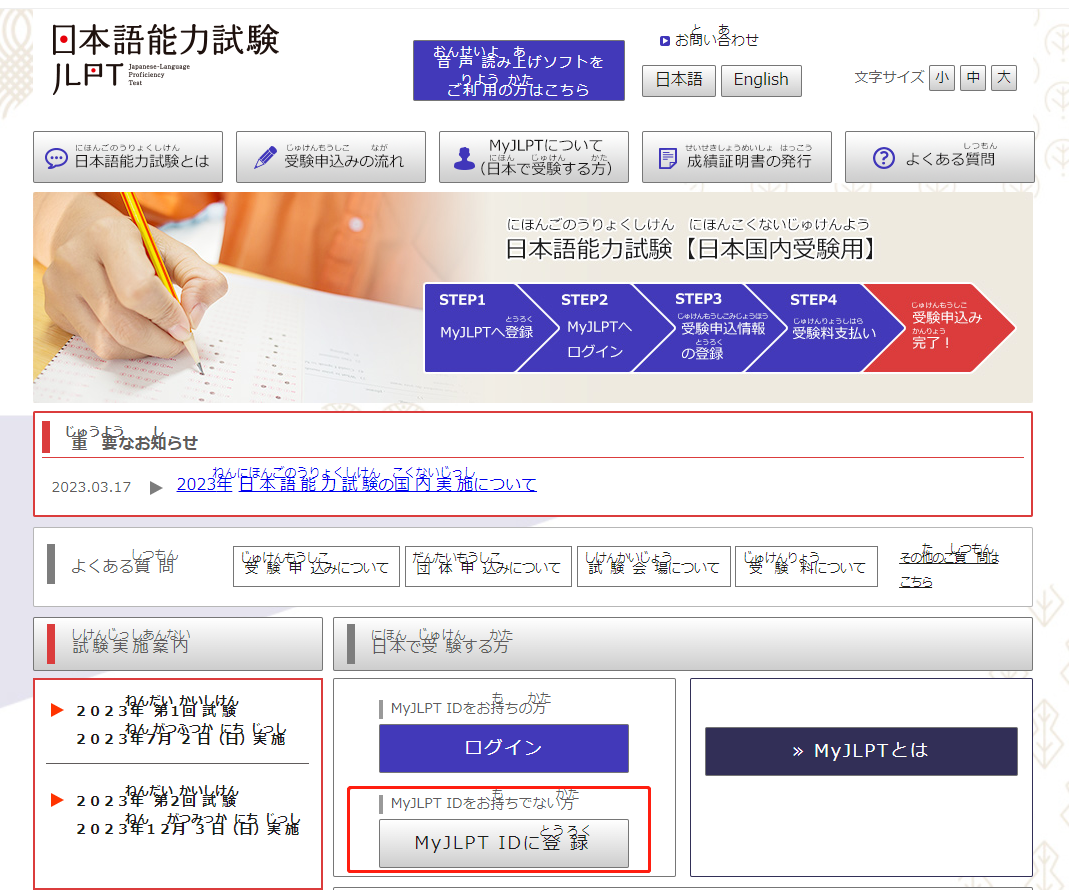Screen dimensions: 1069x890
Task: Open the お問い合わせ link
Action: tap(716, 40)
